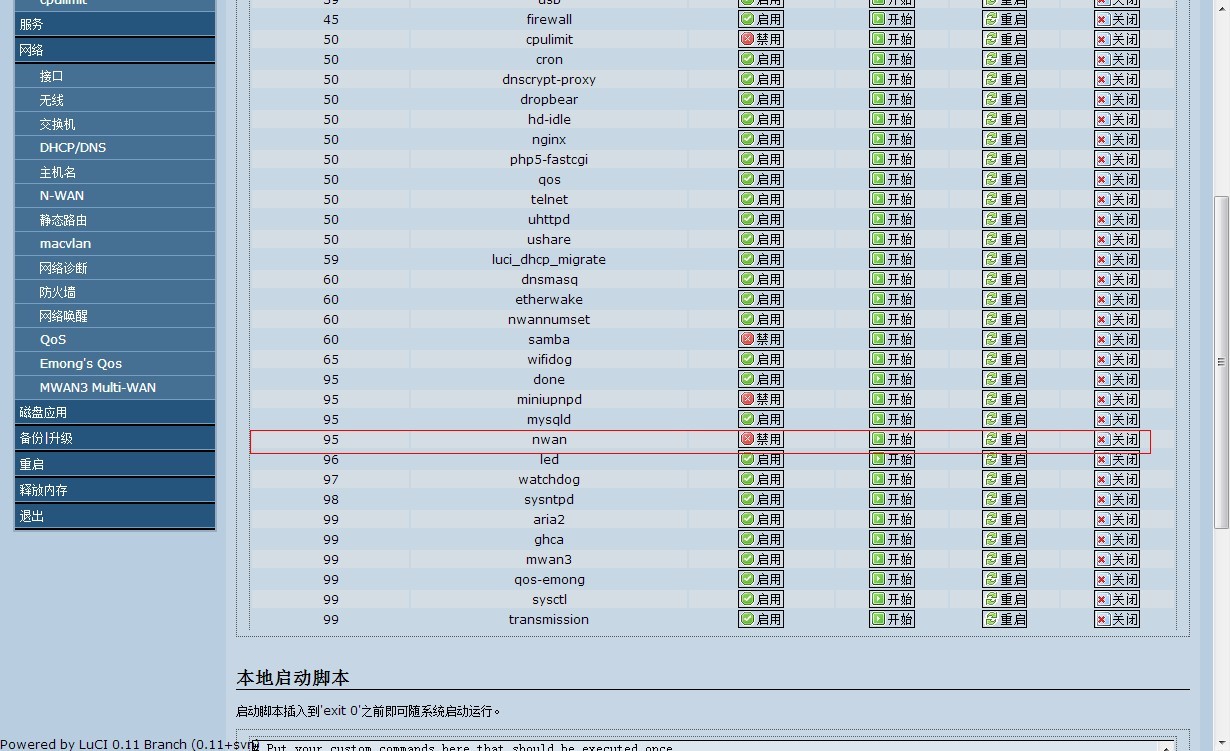Image resolution: width=1230 pixels, height=751 pixels.
Task: Toggle the dnsmasq enabled (启用) button
Action: coord(761,279)
